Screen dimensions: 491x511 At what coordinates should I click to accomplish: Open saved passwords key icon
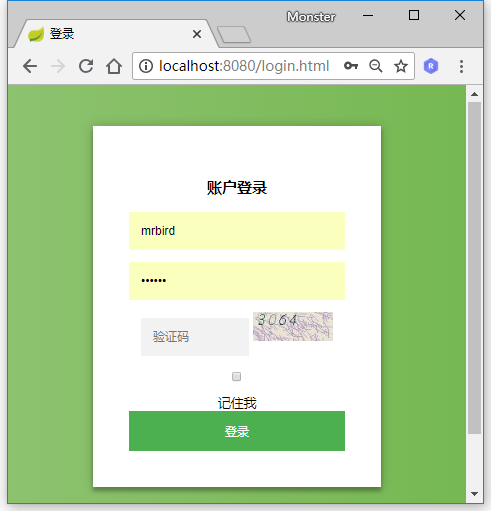click(351, 66)
